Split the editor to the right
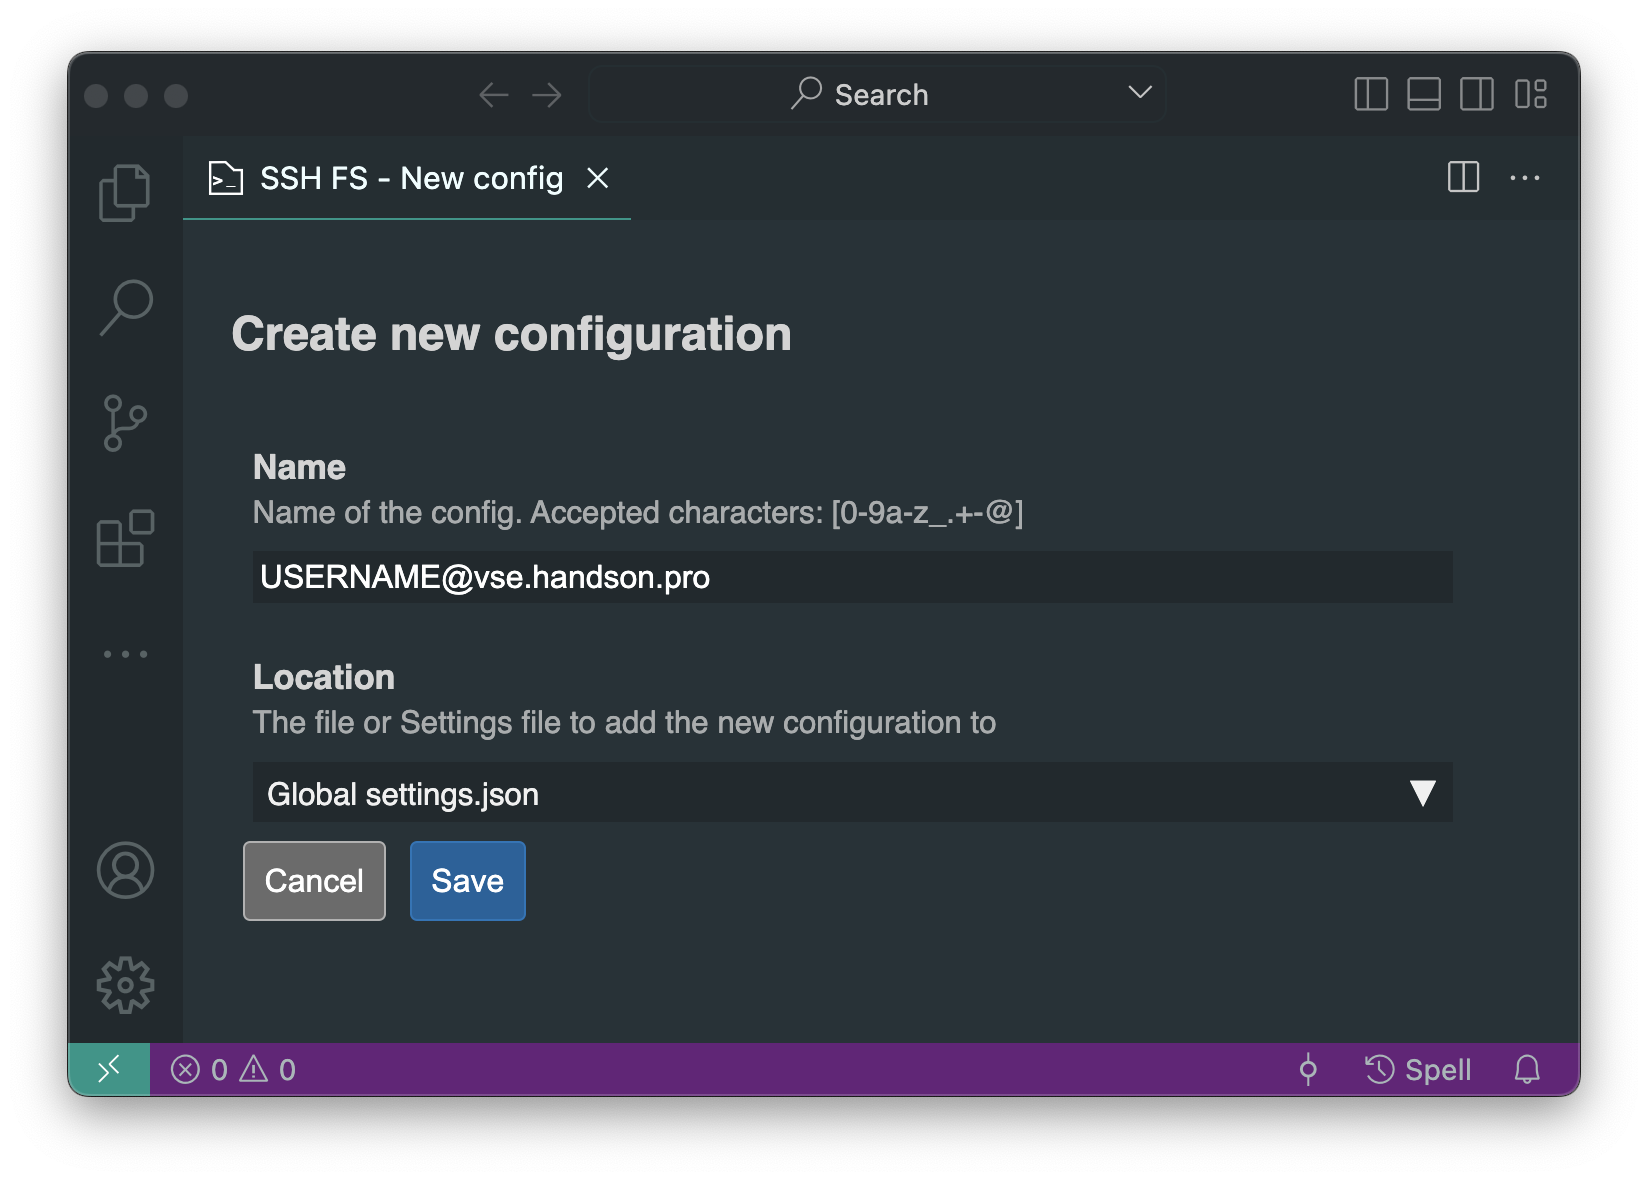The height and width of the screenshot is (1180, 1648). [1463, 178]
